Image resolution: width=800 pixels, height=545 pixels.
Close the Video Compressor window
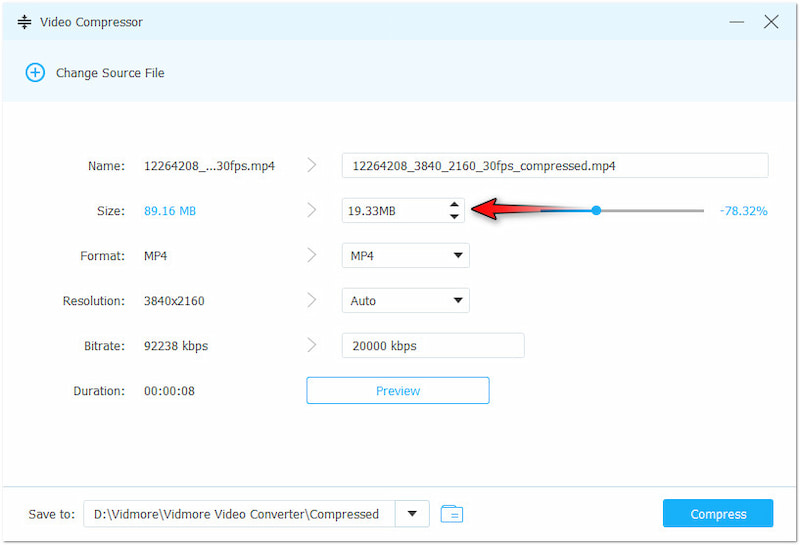point(771,22)
